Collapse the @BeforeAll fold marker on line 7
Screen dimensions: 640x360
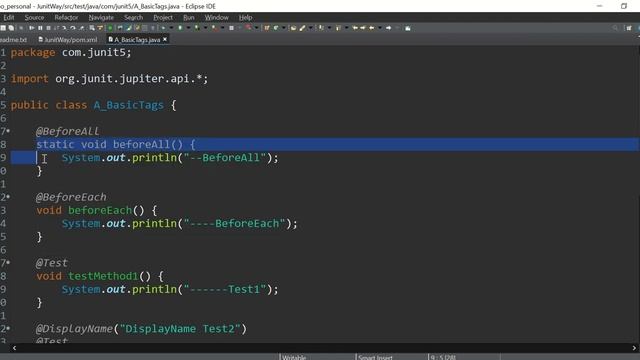[8, 131]
